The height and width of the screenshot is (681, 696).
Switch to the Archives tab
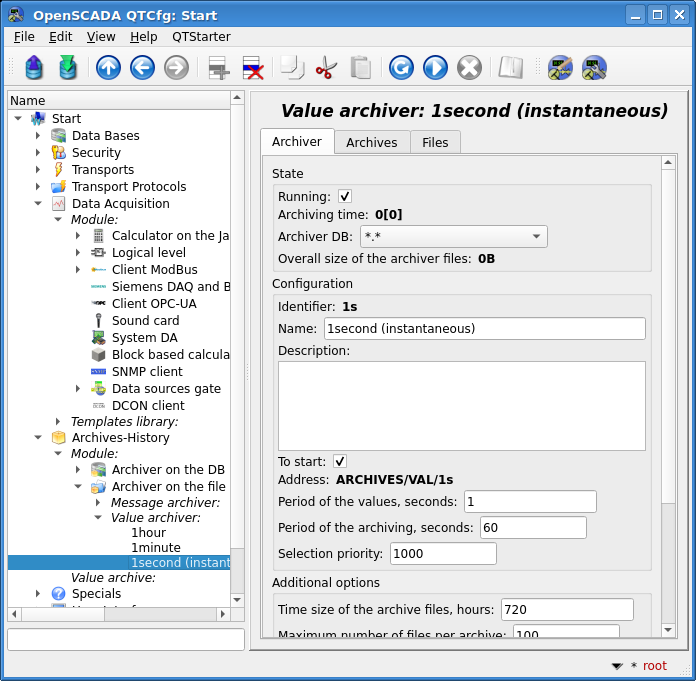tap(372, 142)
